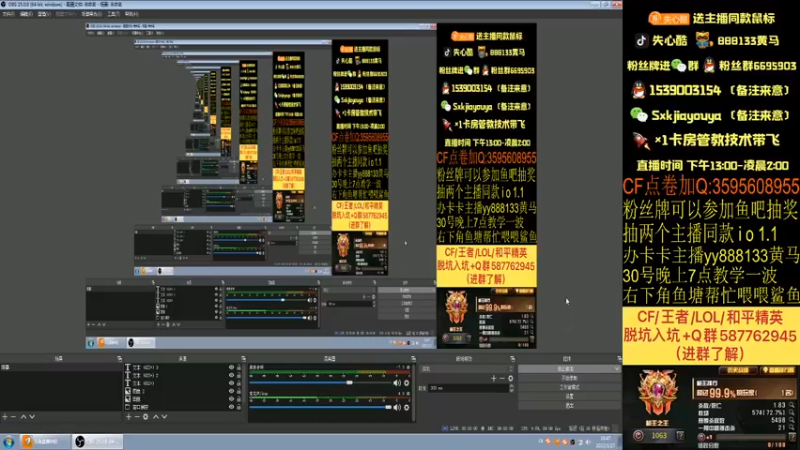Hide the third 文本(GDI+) source

click(231, 383)
